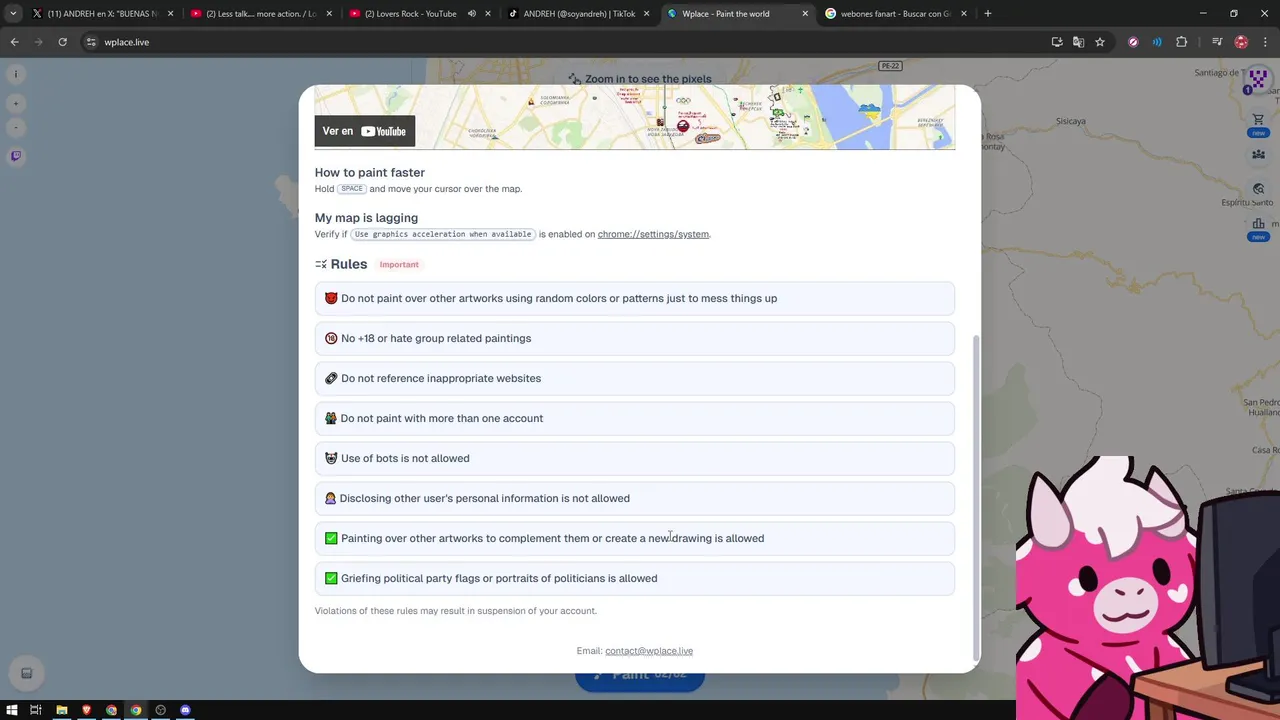Click the map icon at bottom-left corner
Image resolution: width=1280 pixels, height=720 pixels.
point(27,673)
